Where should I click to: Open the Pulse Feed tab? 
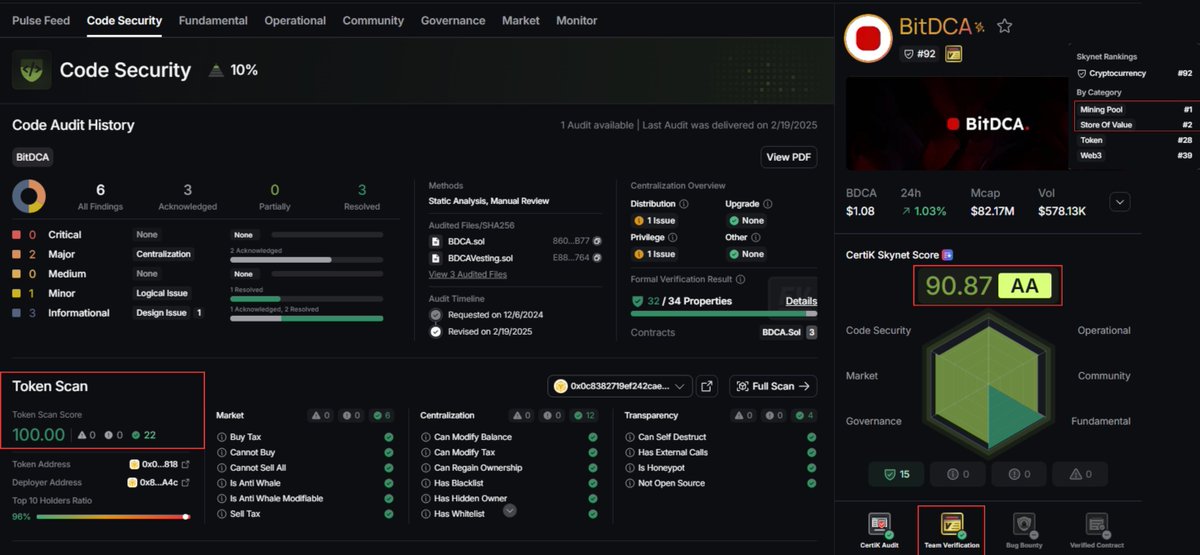[x=41, y=20]
